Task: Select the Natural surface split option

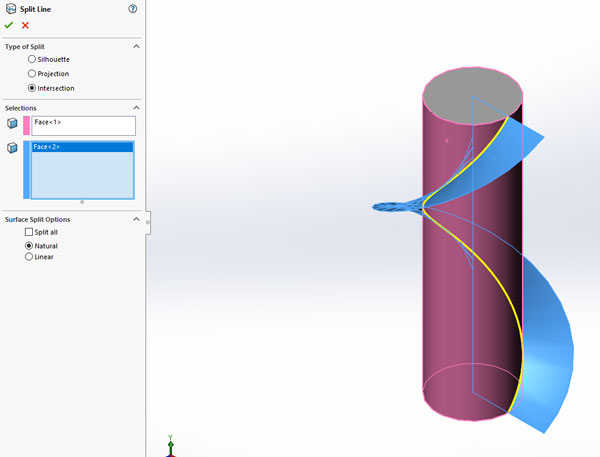Action: point(29,245)
